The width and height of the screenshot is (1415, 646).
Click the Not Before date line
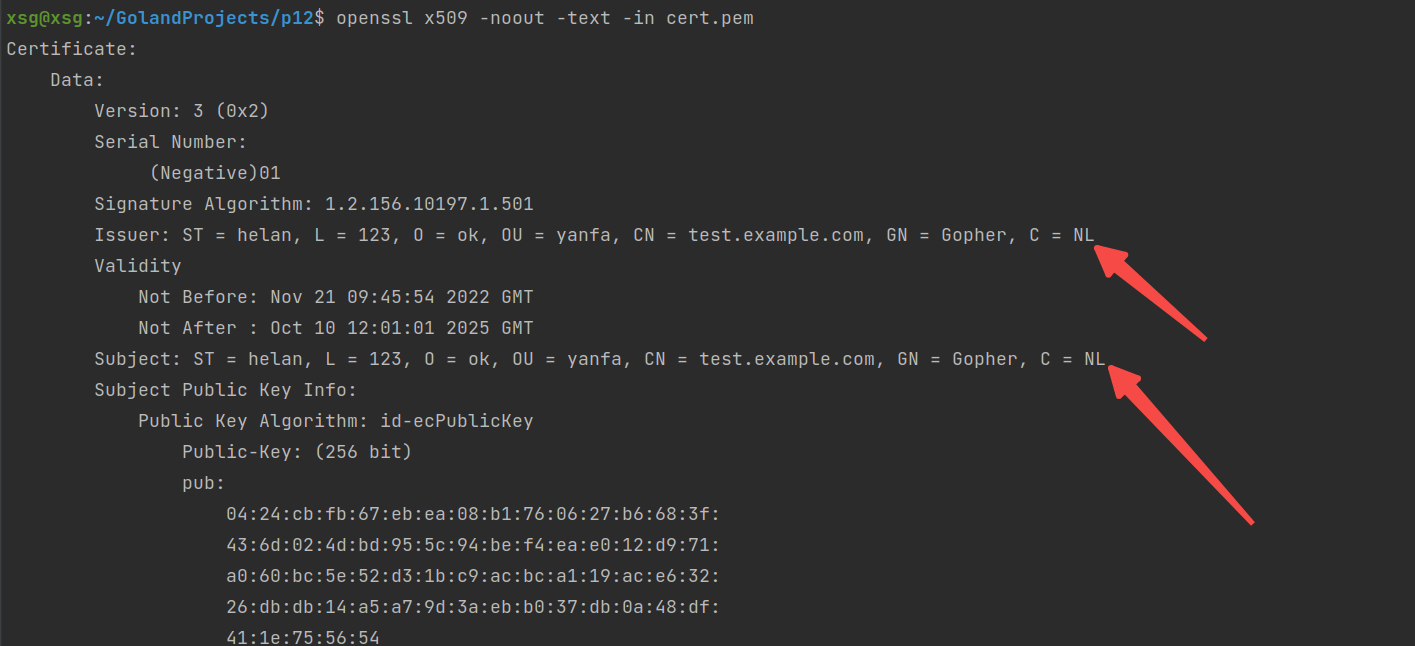335,297
